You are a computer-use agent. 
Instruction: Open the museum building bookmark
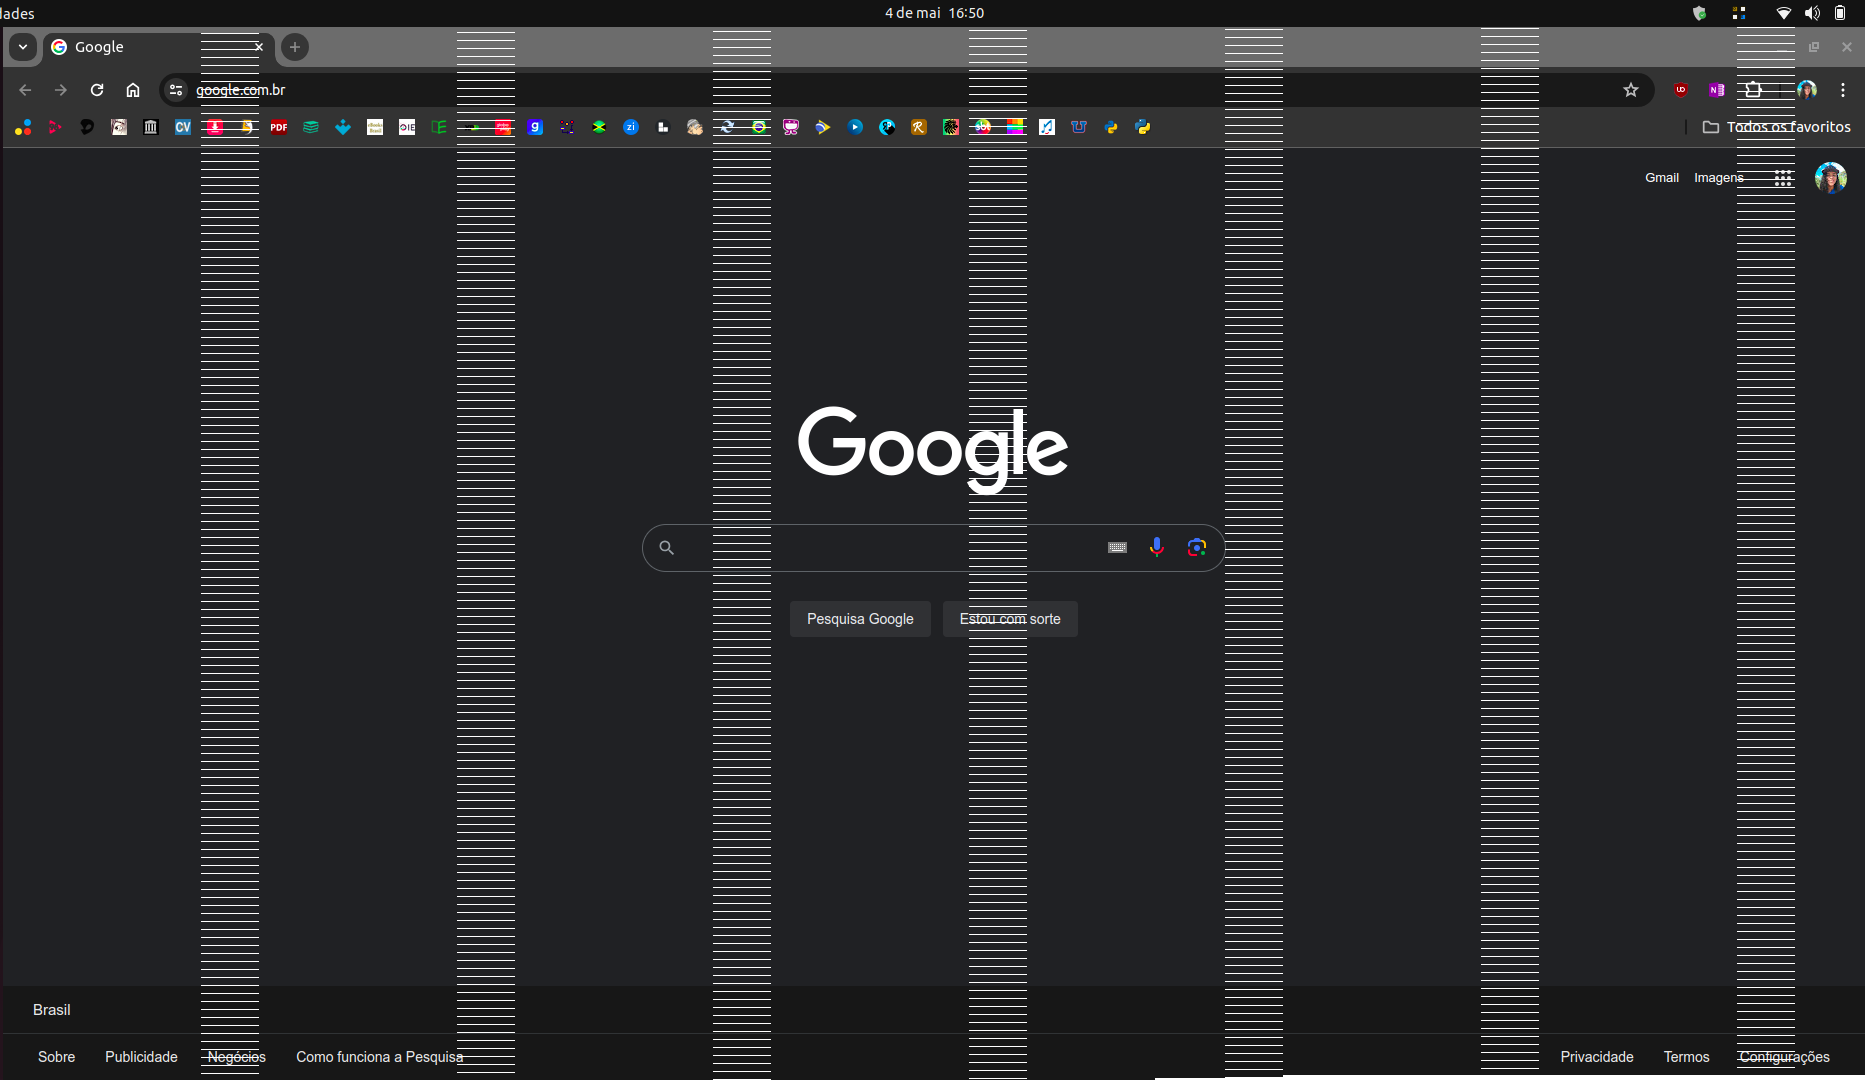151,127
